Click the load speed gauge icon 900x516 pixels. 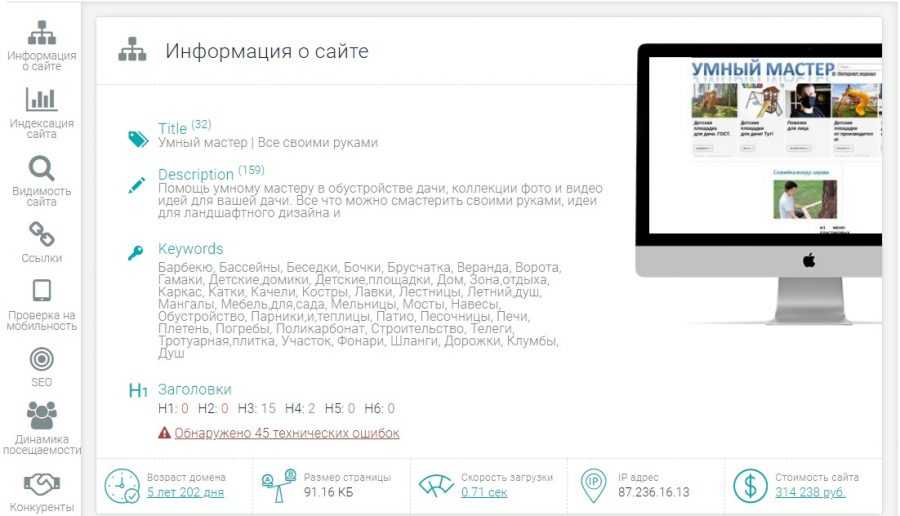tap(436, 486)
